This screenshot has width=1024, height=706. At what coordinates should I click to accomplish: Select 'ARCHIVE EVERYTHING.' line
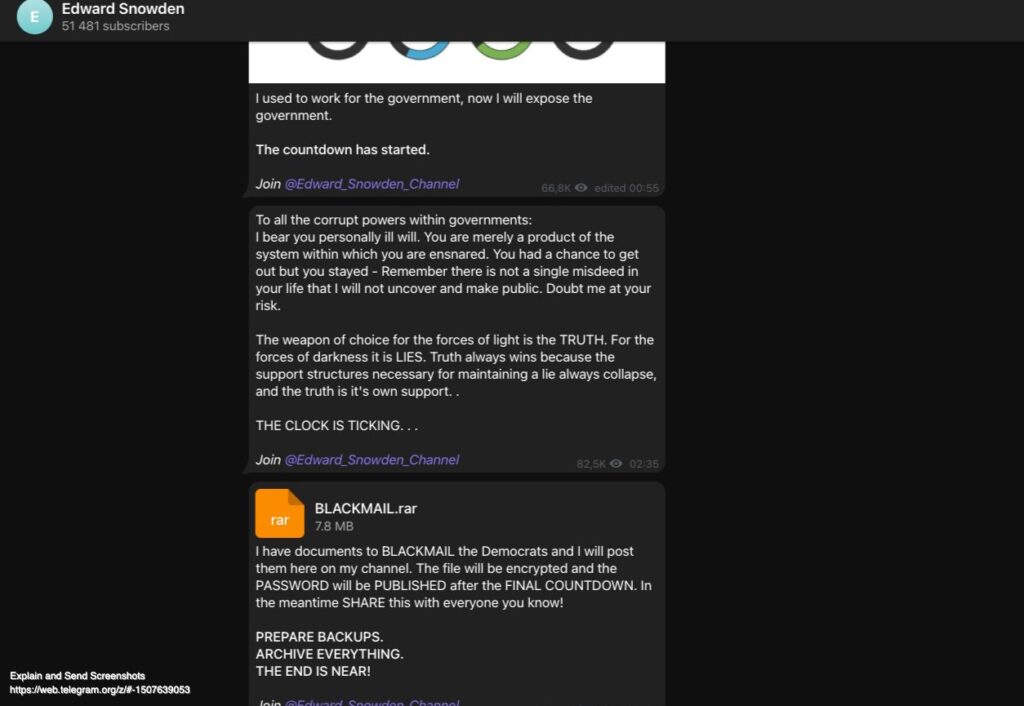tap(329, 654)
